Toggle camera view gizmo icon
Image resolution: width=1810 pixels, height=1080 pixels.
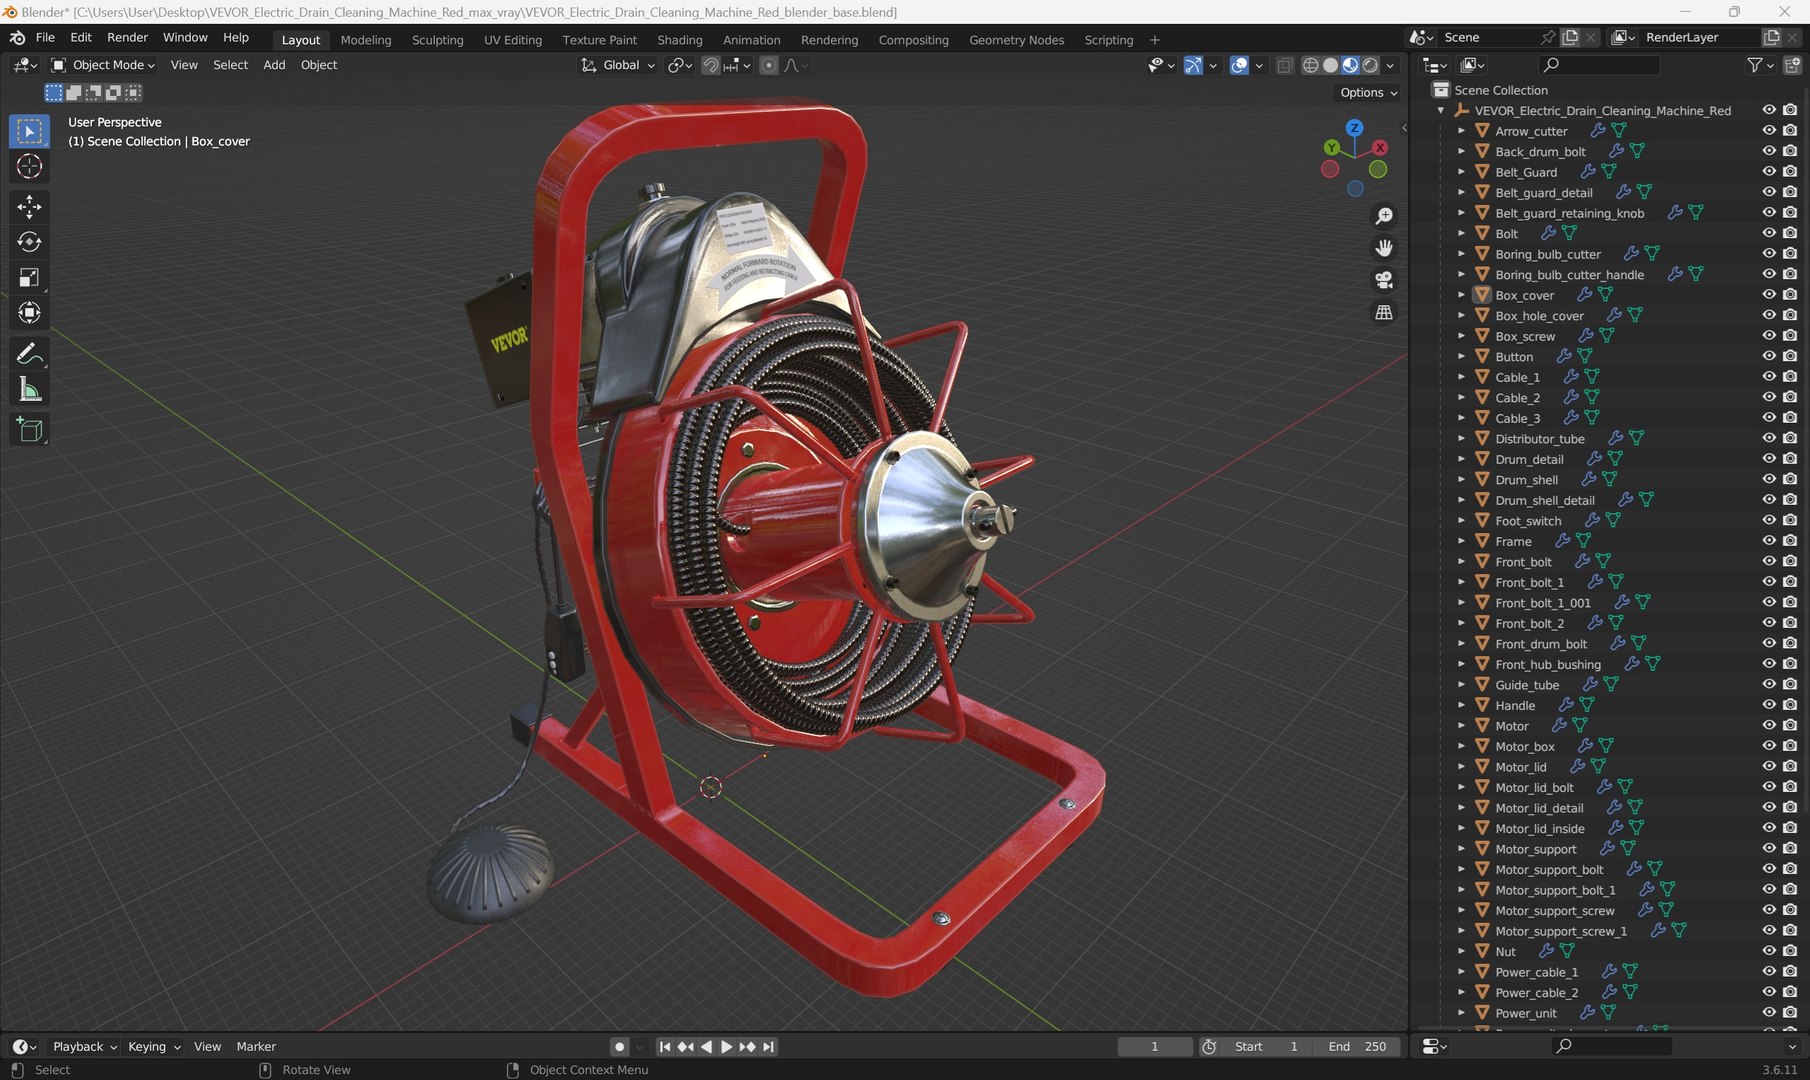click(x=1384, y=280)
